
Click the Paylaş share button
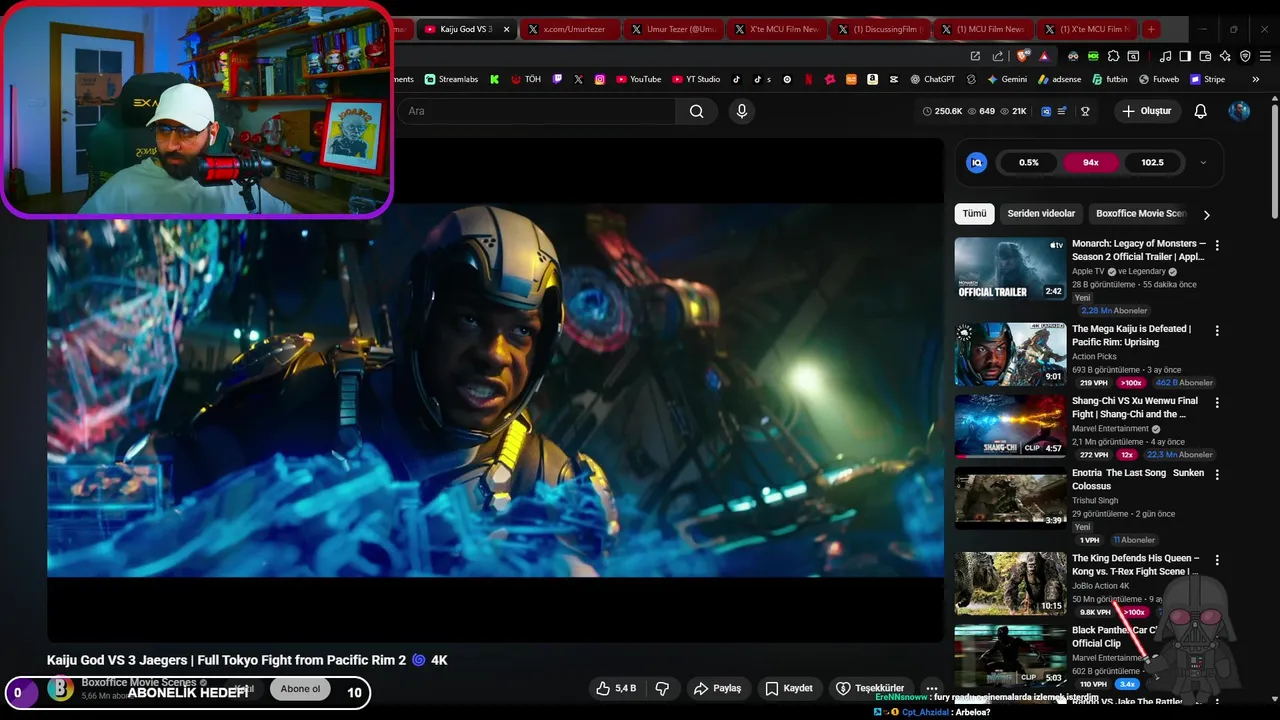pos(718,688)
